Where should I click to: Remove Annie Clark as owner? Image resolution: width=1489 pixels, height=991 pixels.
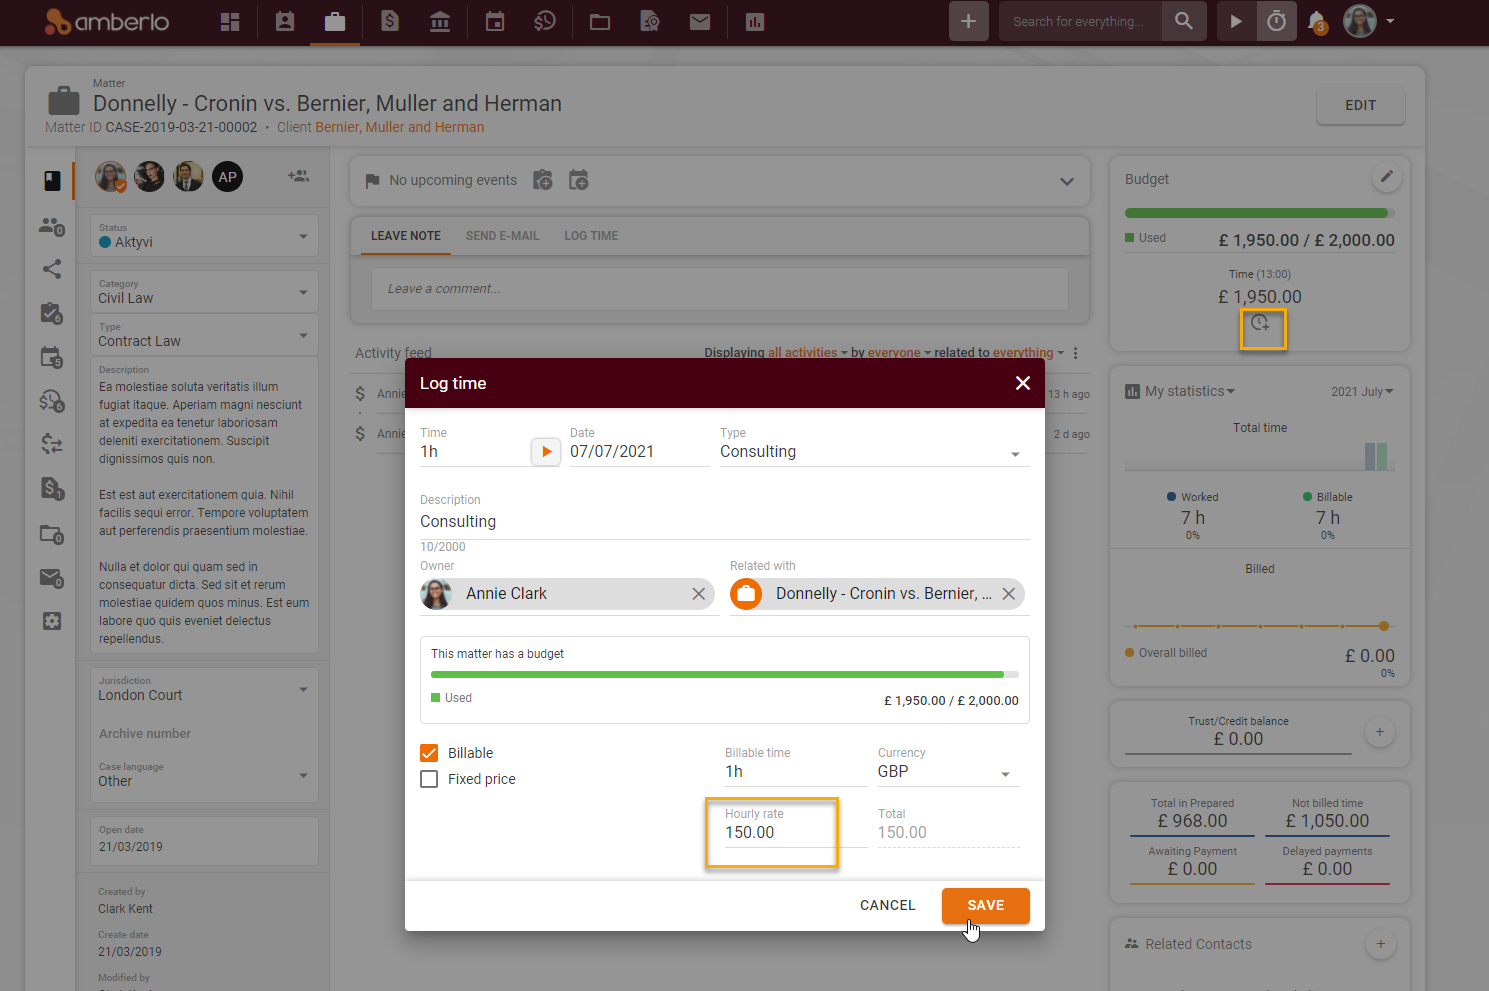699,594
